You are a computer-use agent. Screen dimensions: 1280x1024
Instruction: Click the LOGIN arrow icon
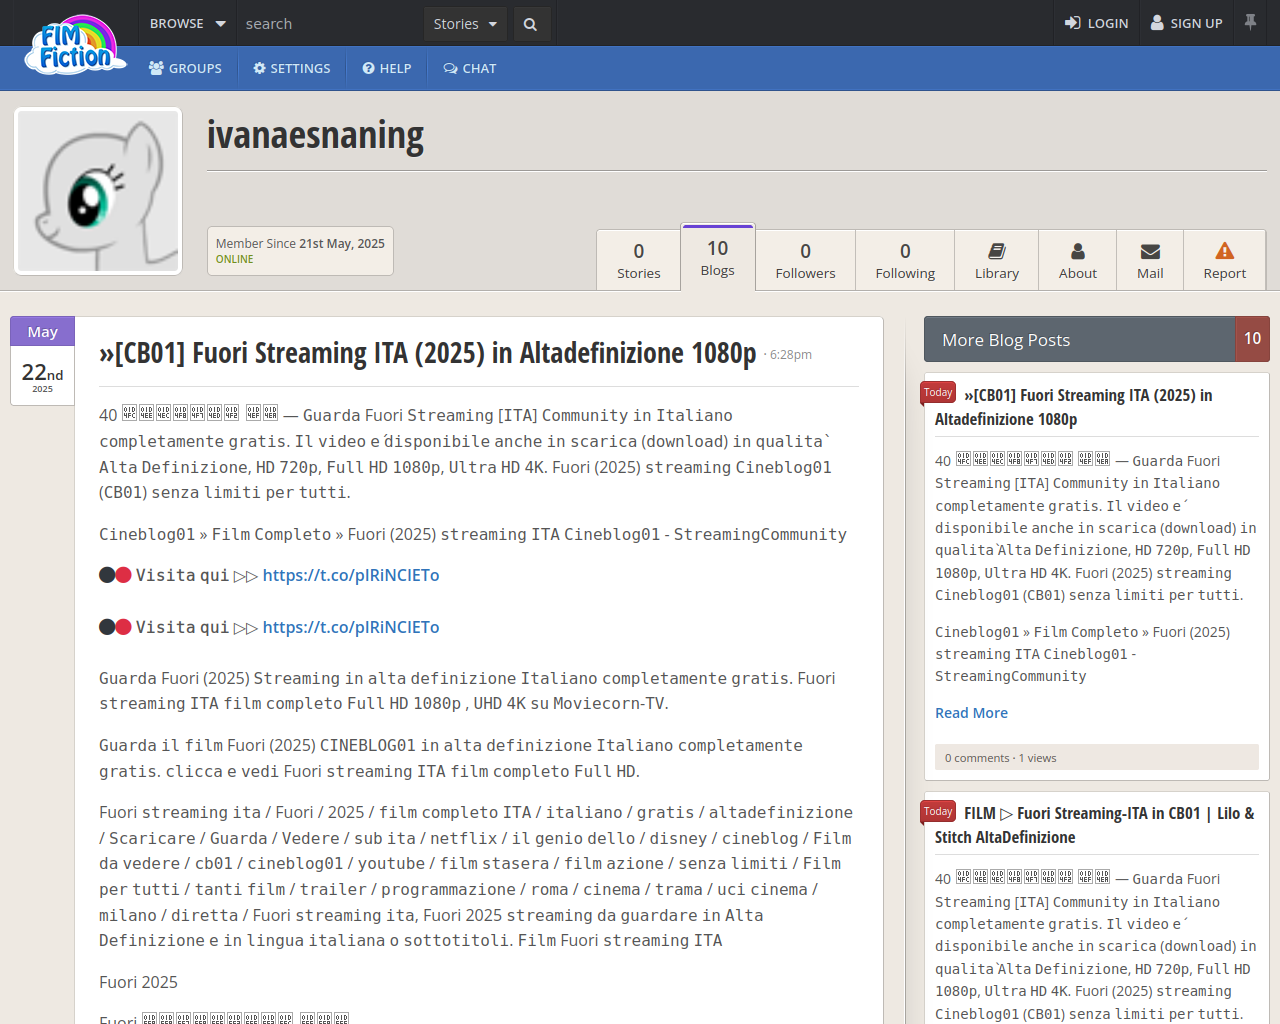(1073, 23)
